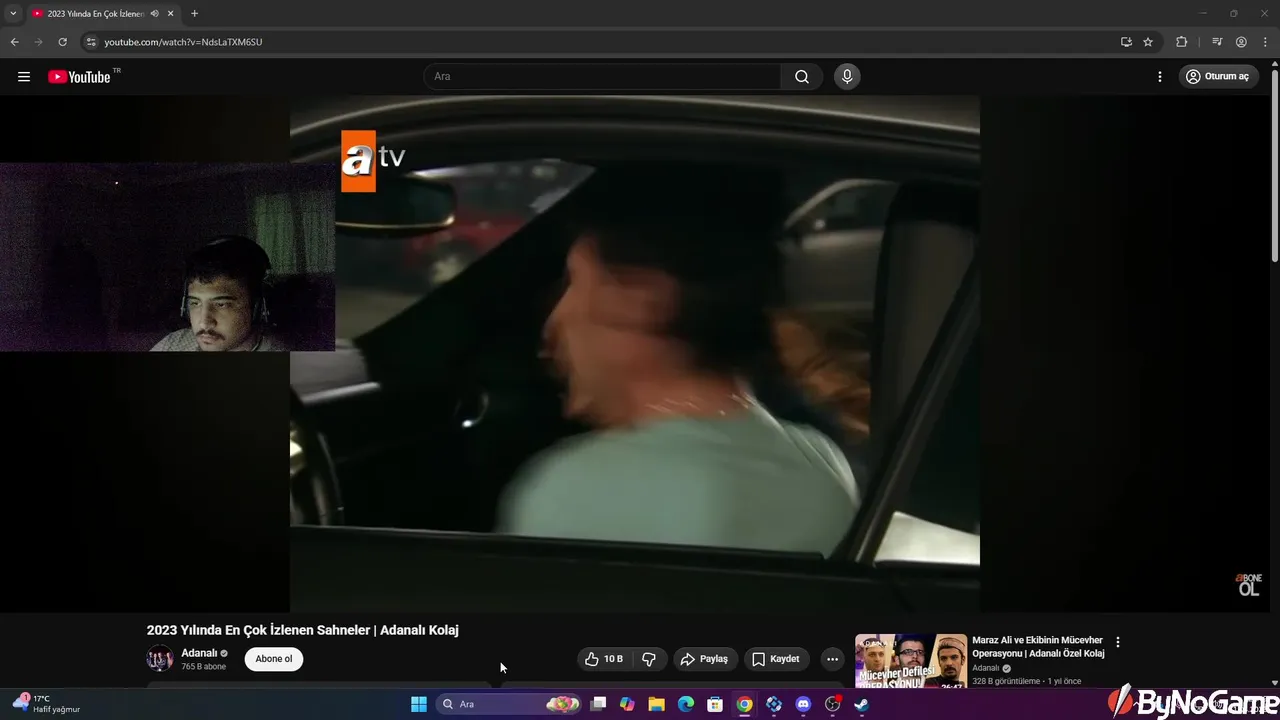Open YouTube settings three-dot menu

point(1160,77)
